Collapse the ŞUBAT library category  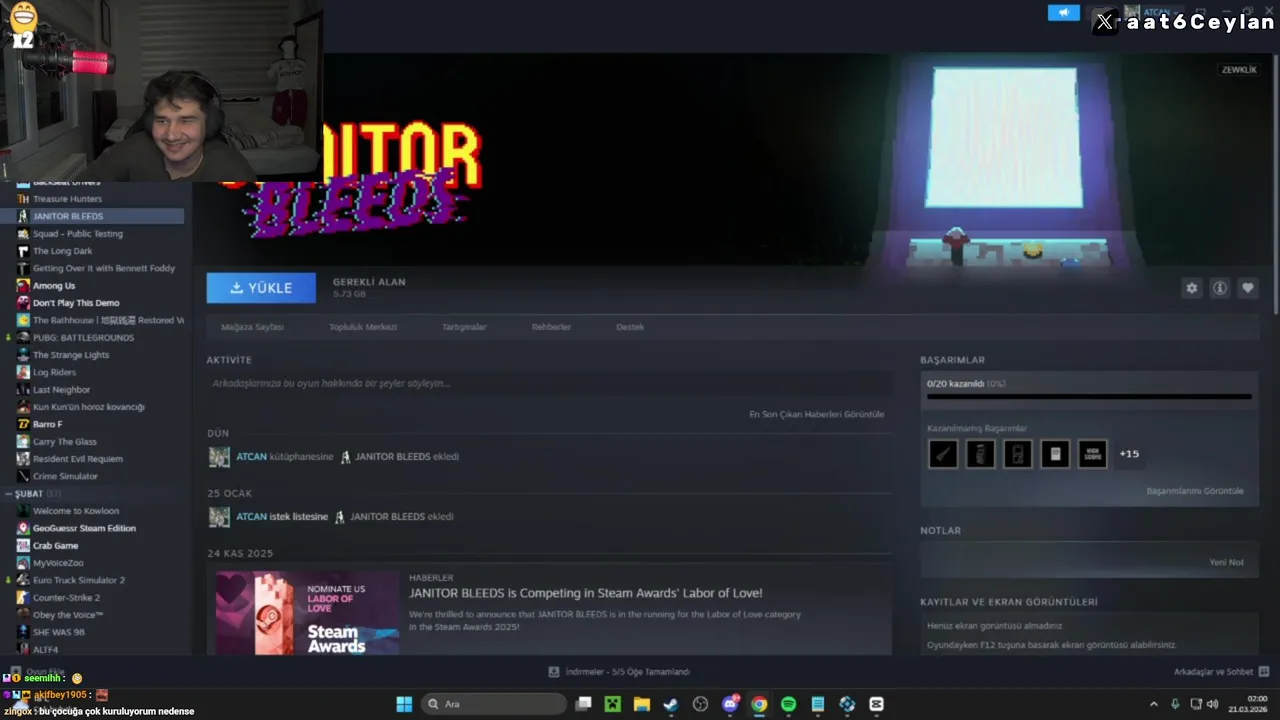click(9, 494)
